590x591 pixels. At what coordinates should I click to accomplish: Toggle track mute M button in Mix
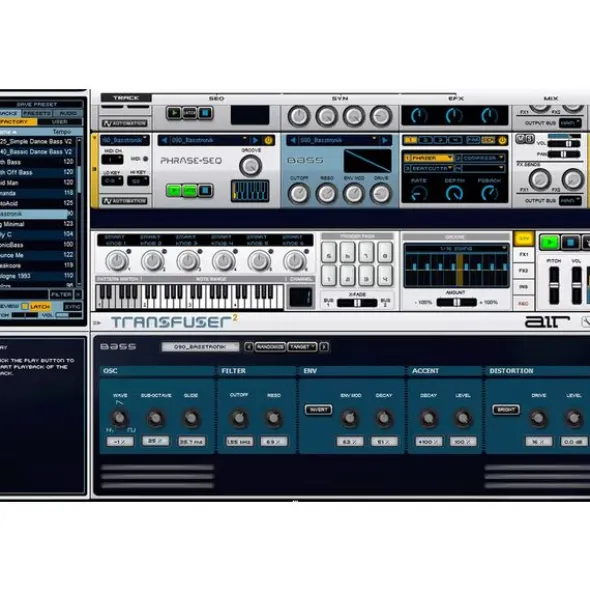click(x=520, y=139)
